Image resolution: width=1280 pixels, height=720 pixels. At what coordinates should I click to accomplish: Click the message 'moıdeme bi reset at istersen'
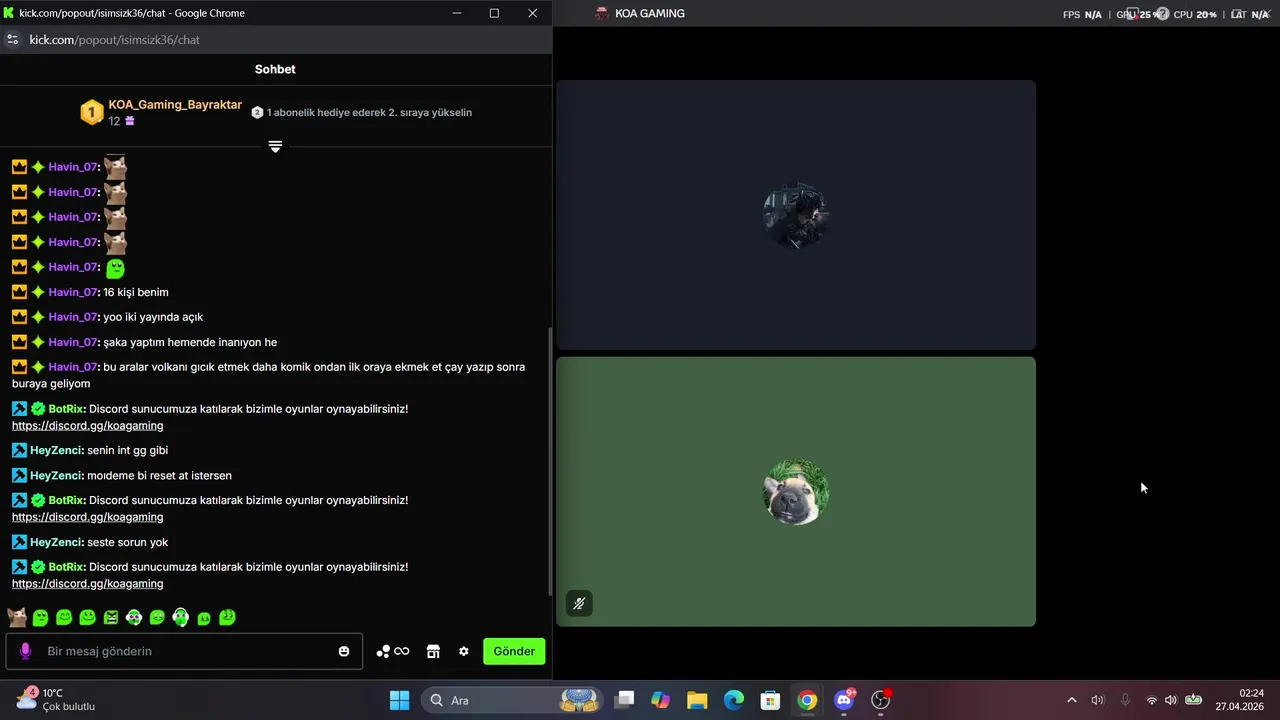159,476
